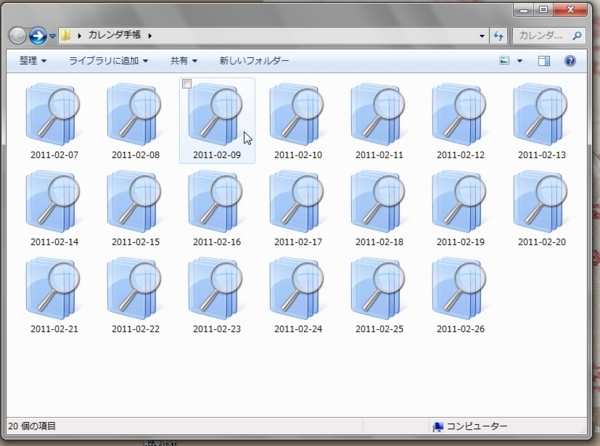This screenshot has width=600, height=446.
Task: Pick the 2011-02-20 search folder icon
Action: coord(540,201)
